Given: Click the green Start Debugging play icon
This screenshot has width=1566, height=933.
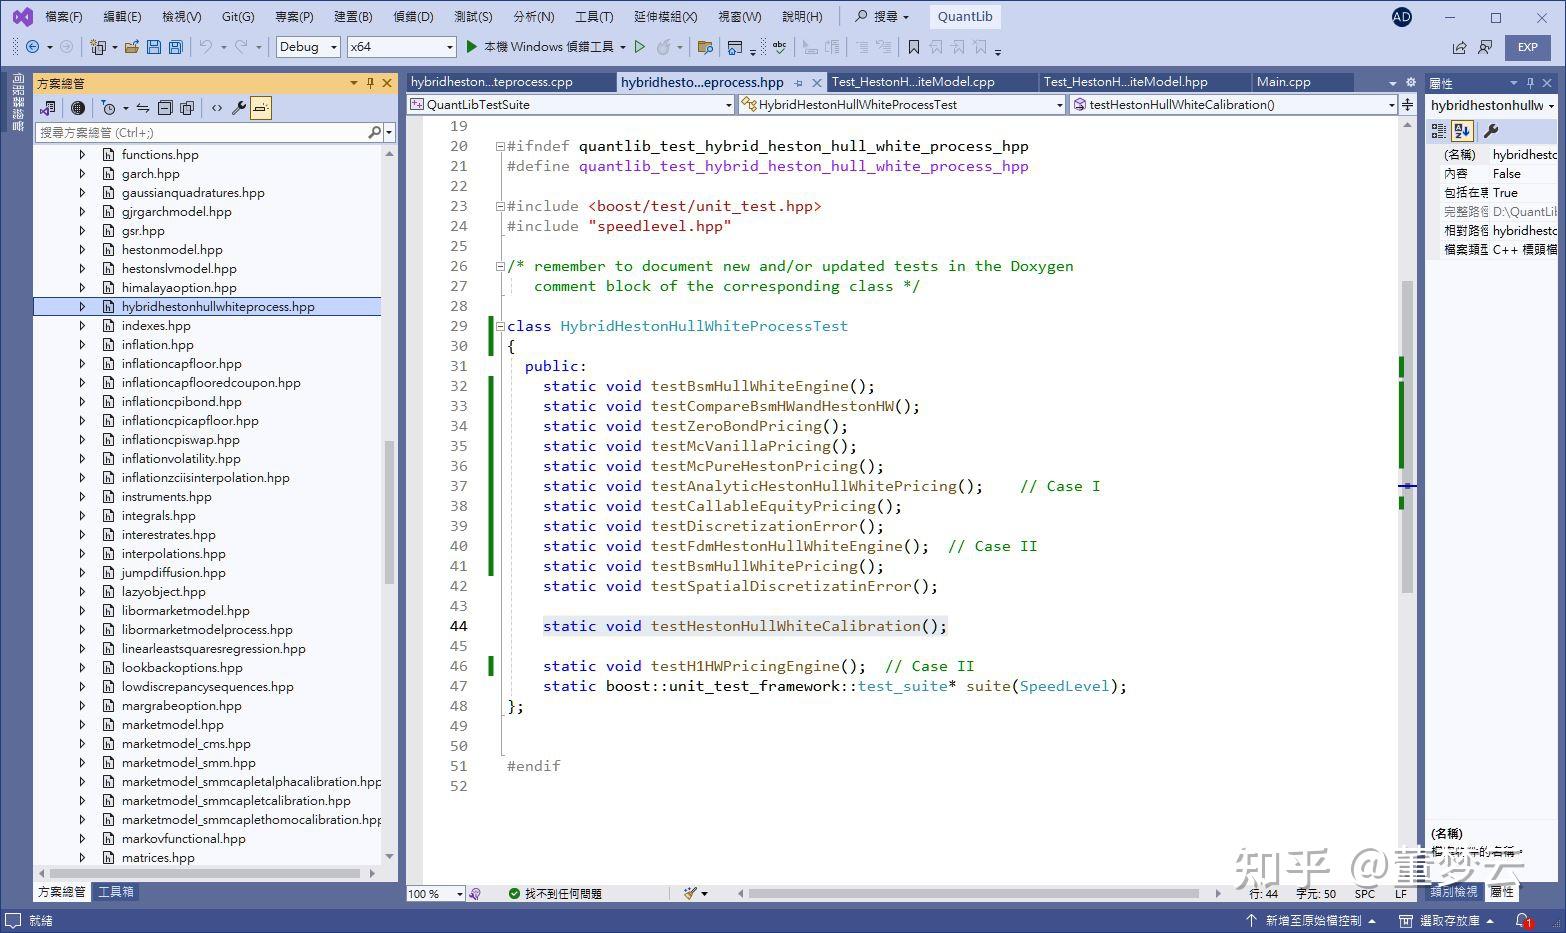Looking at the screenshot, I should (472, 47).
